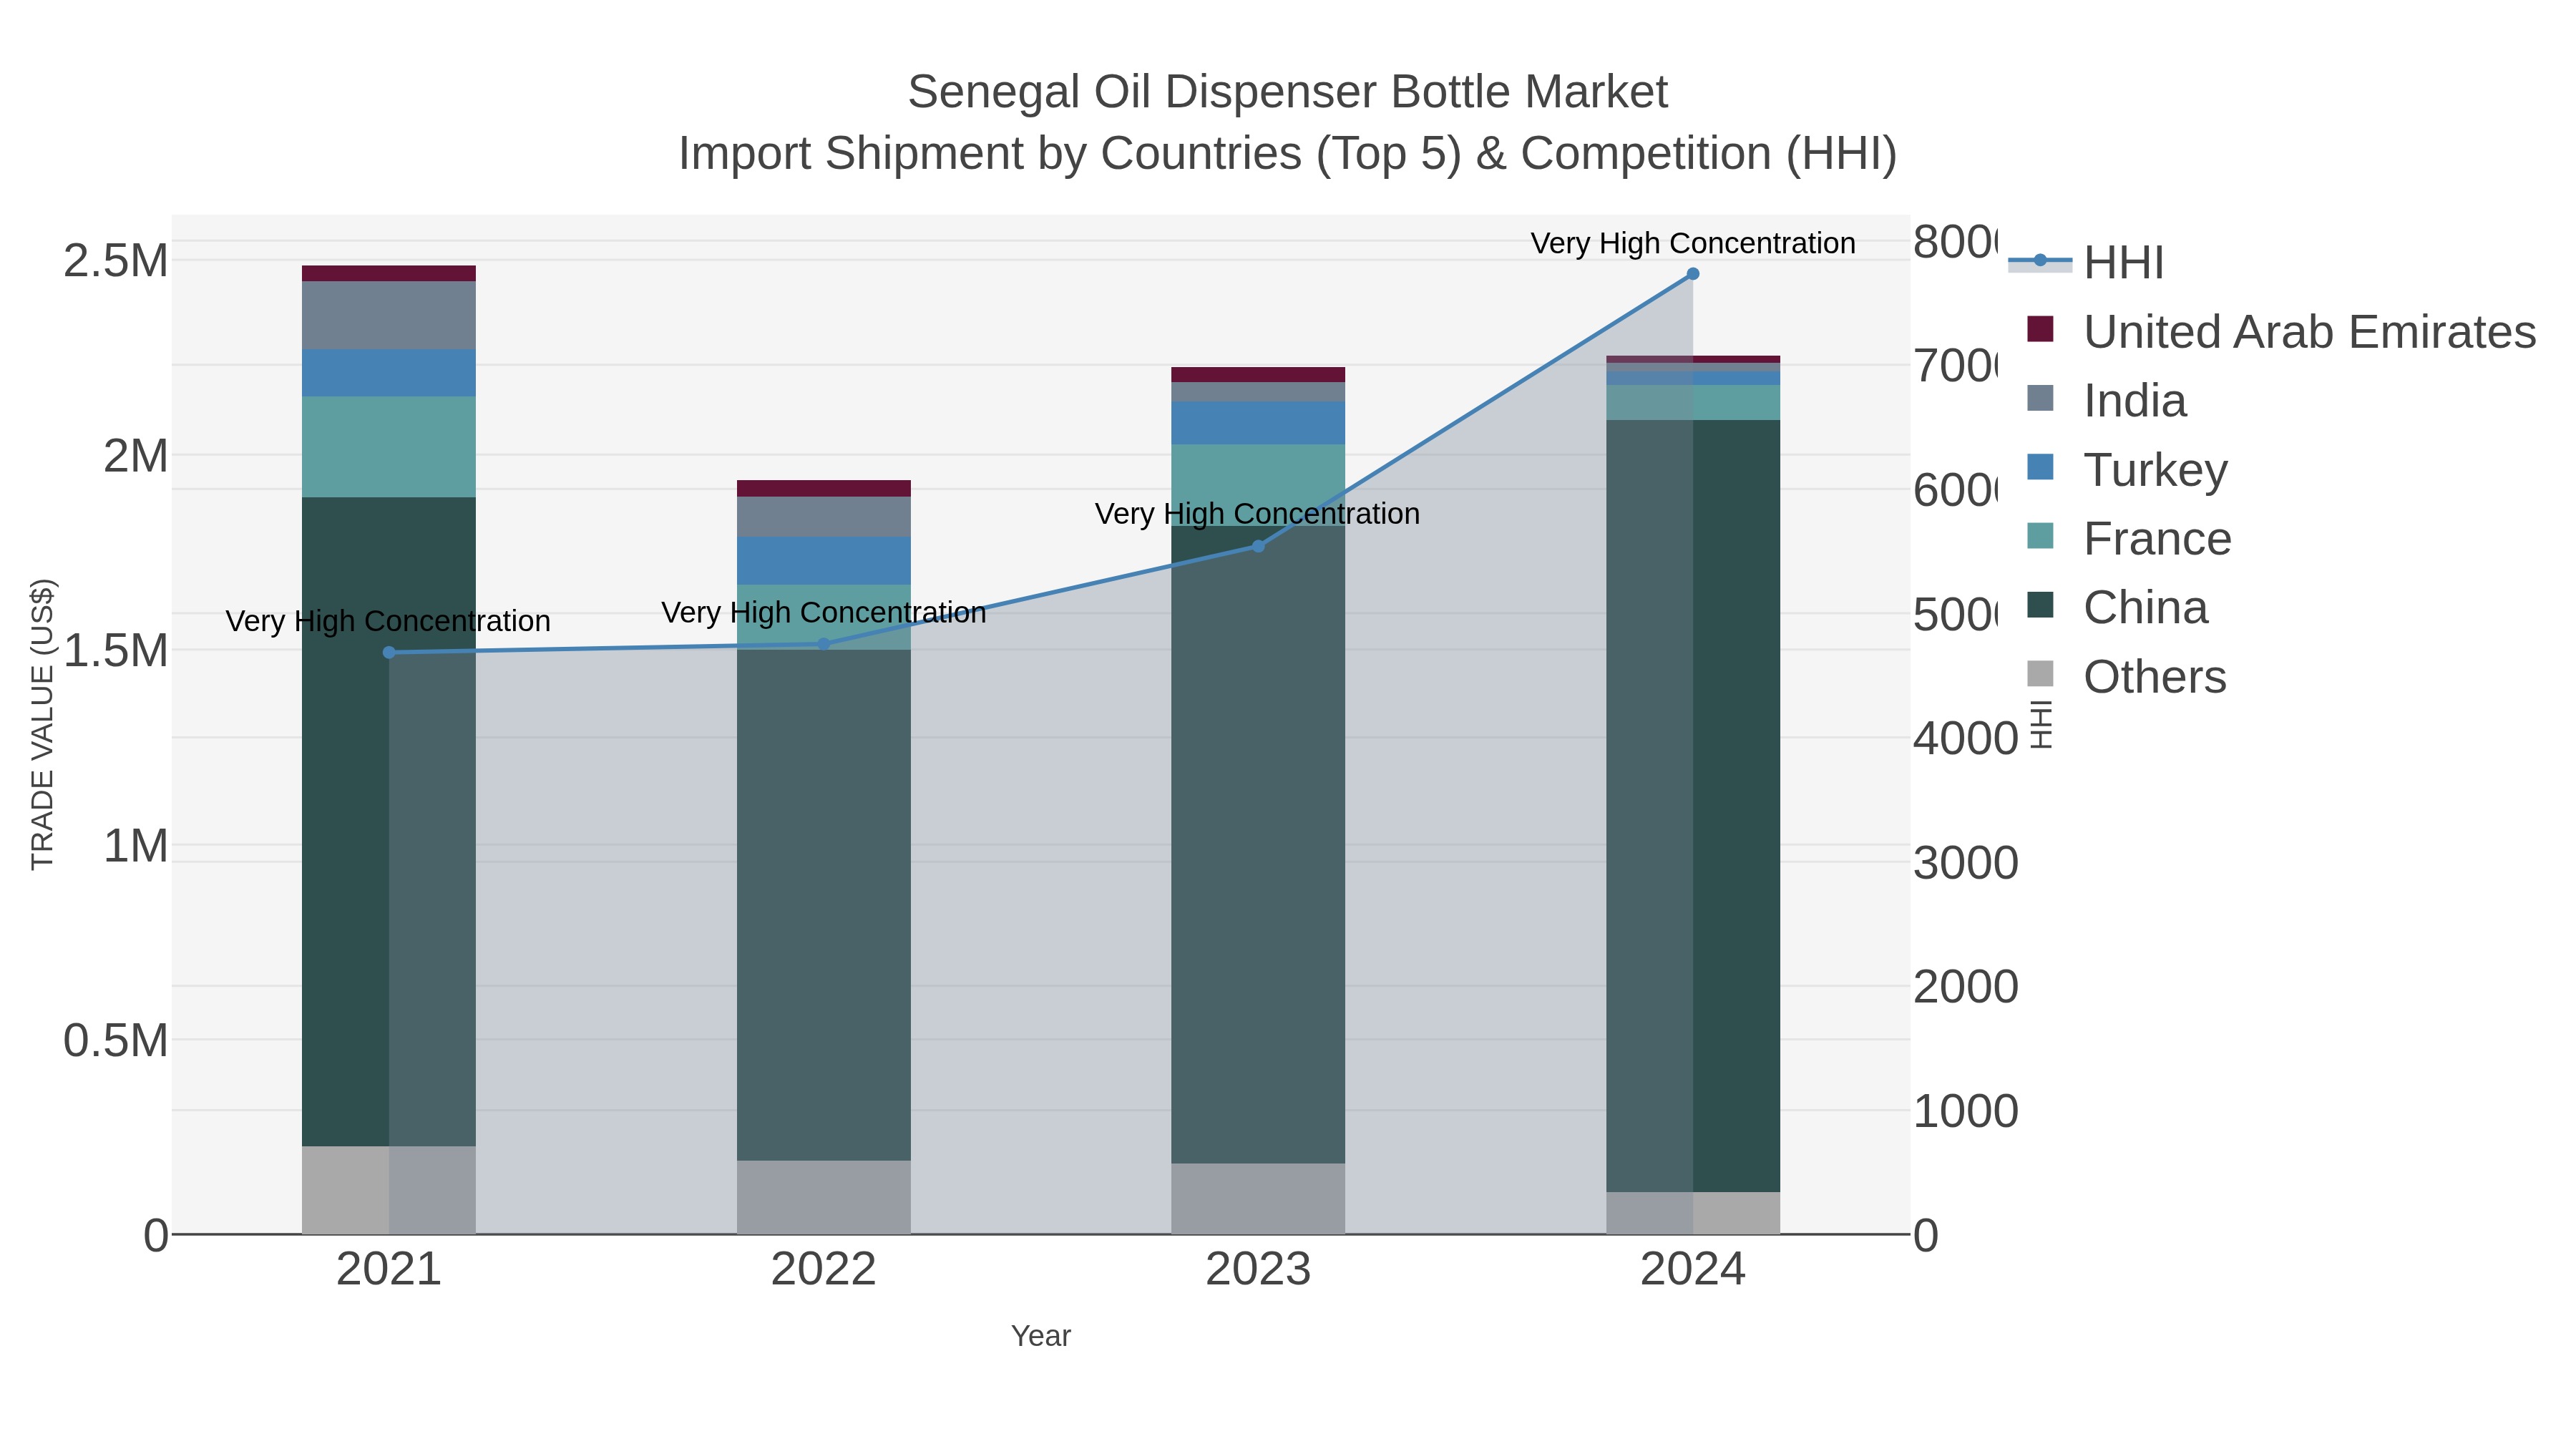Click the Others grey legend swatch
The image size is (2576, 1449).
pos(2040,674)
